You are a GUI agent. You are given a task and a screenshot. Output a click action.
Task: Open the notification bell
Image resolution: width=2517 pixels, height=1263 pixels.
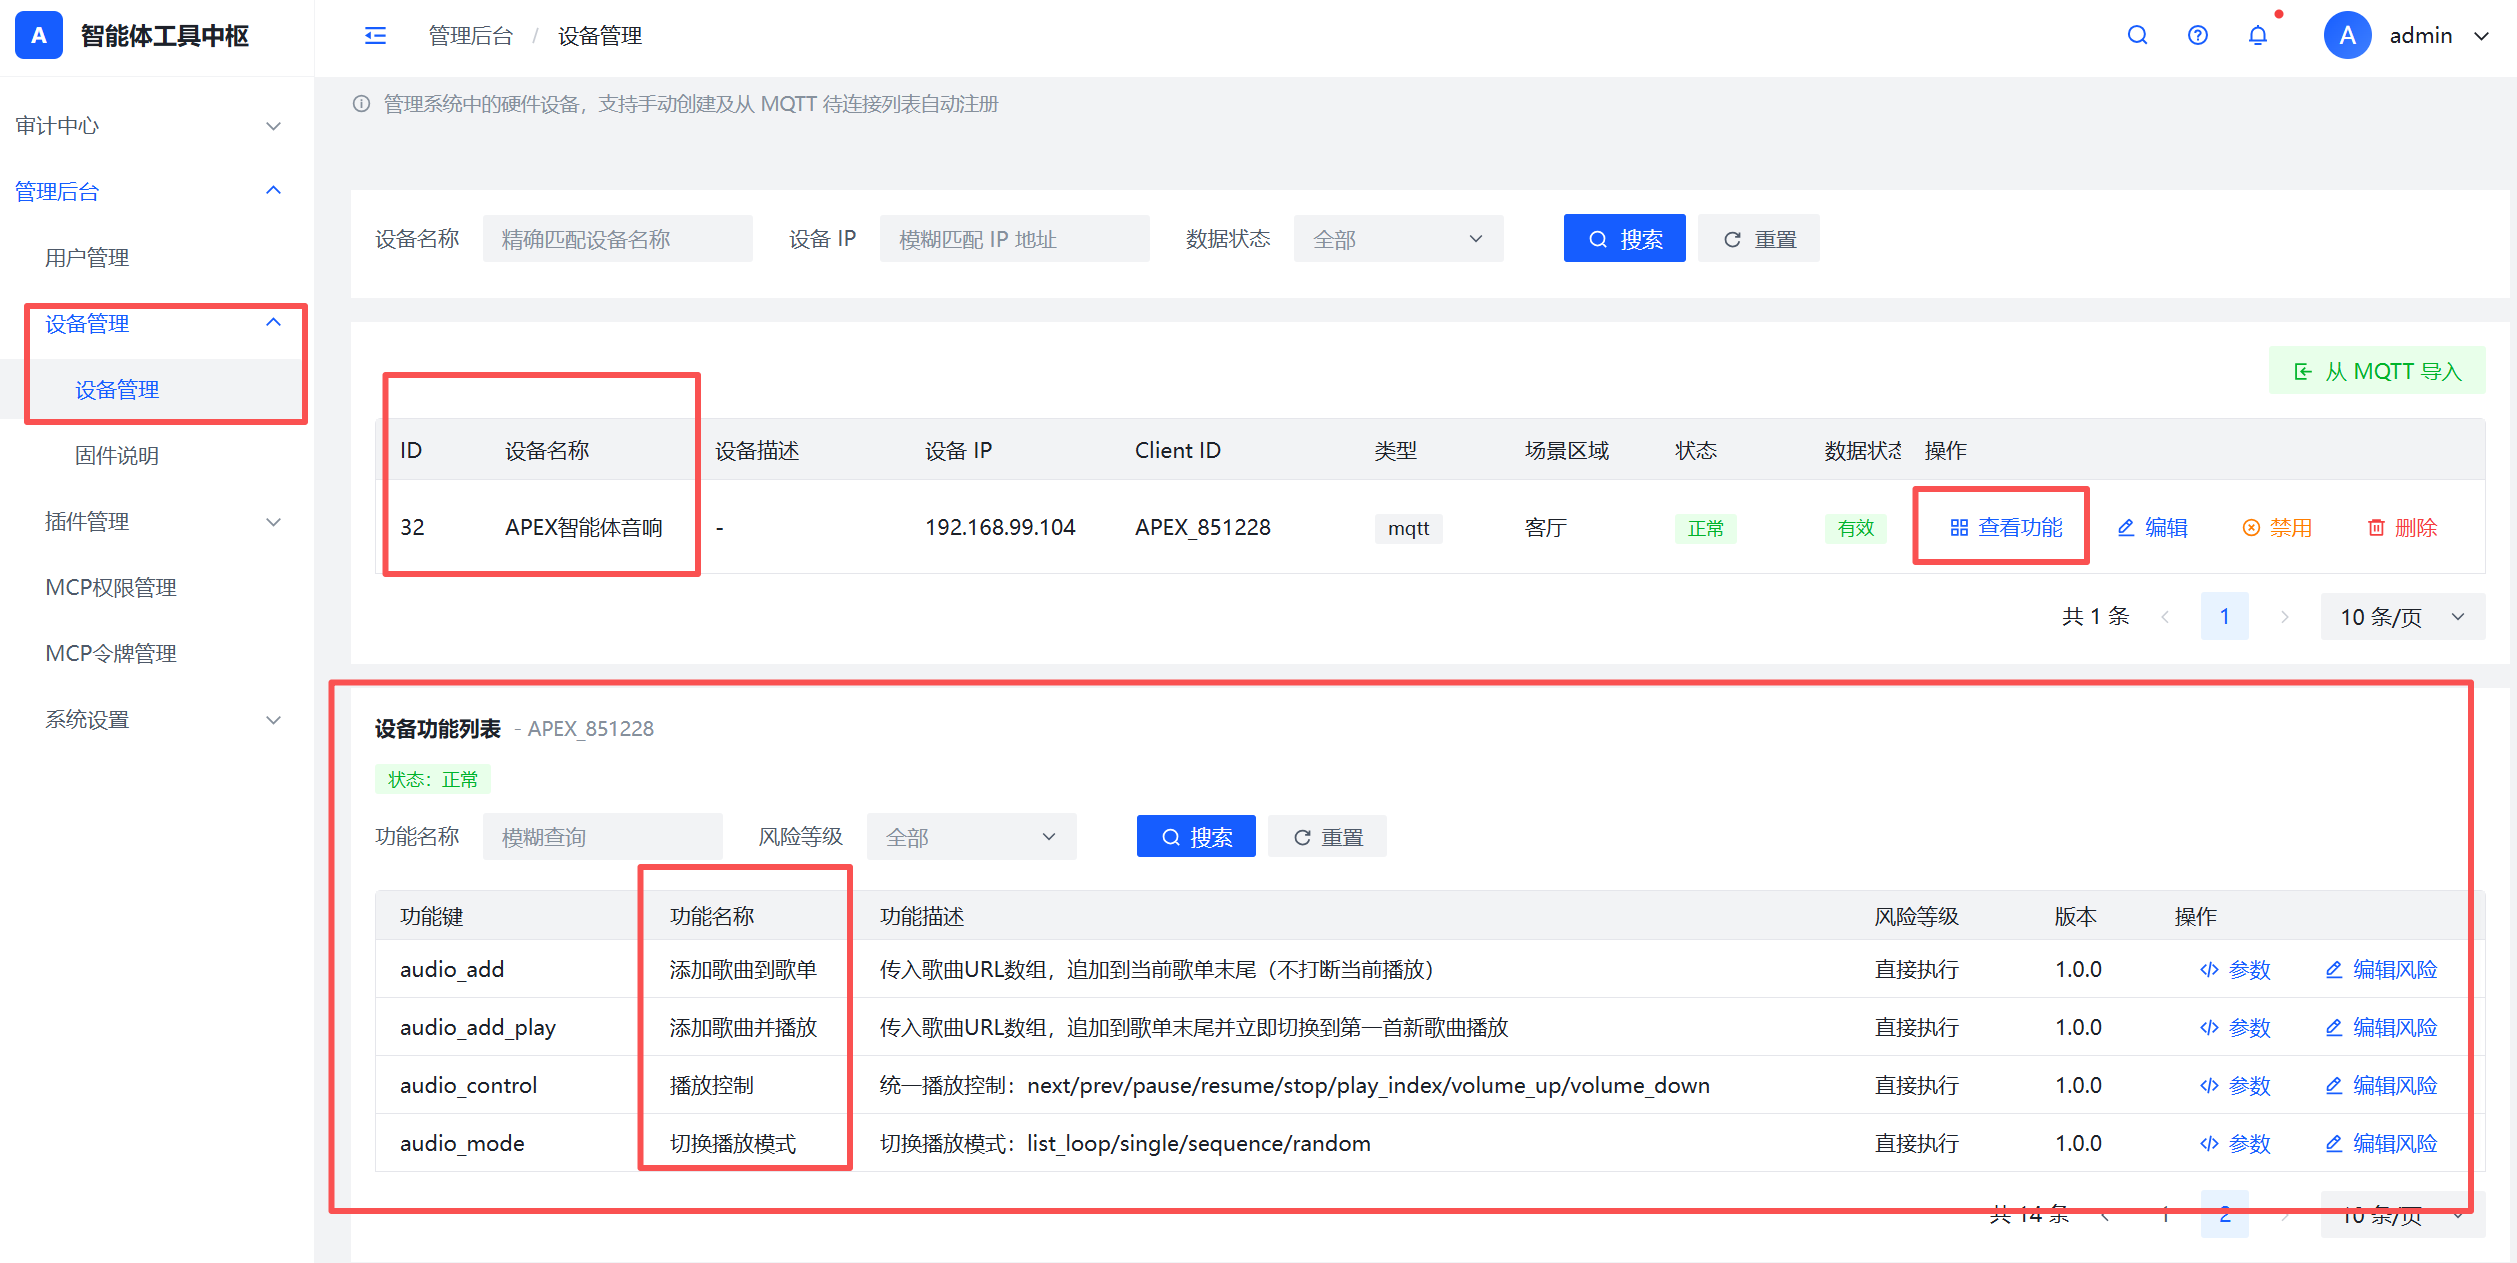click(2258, 36)
